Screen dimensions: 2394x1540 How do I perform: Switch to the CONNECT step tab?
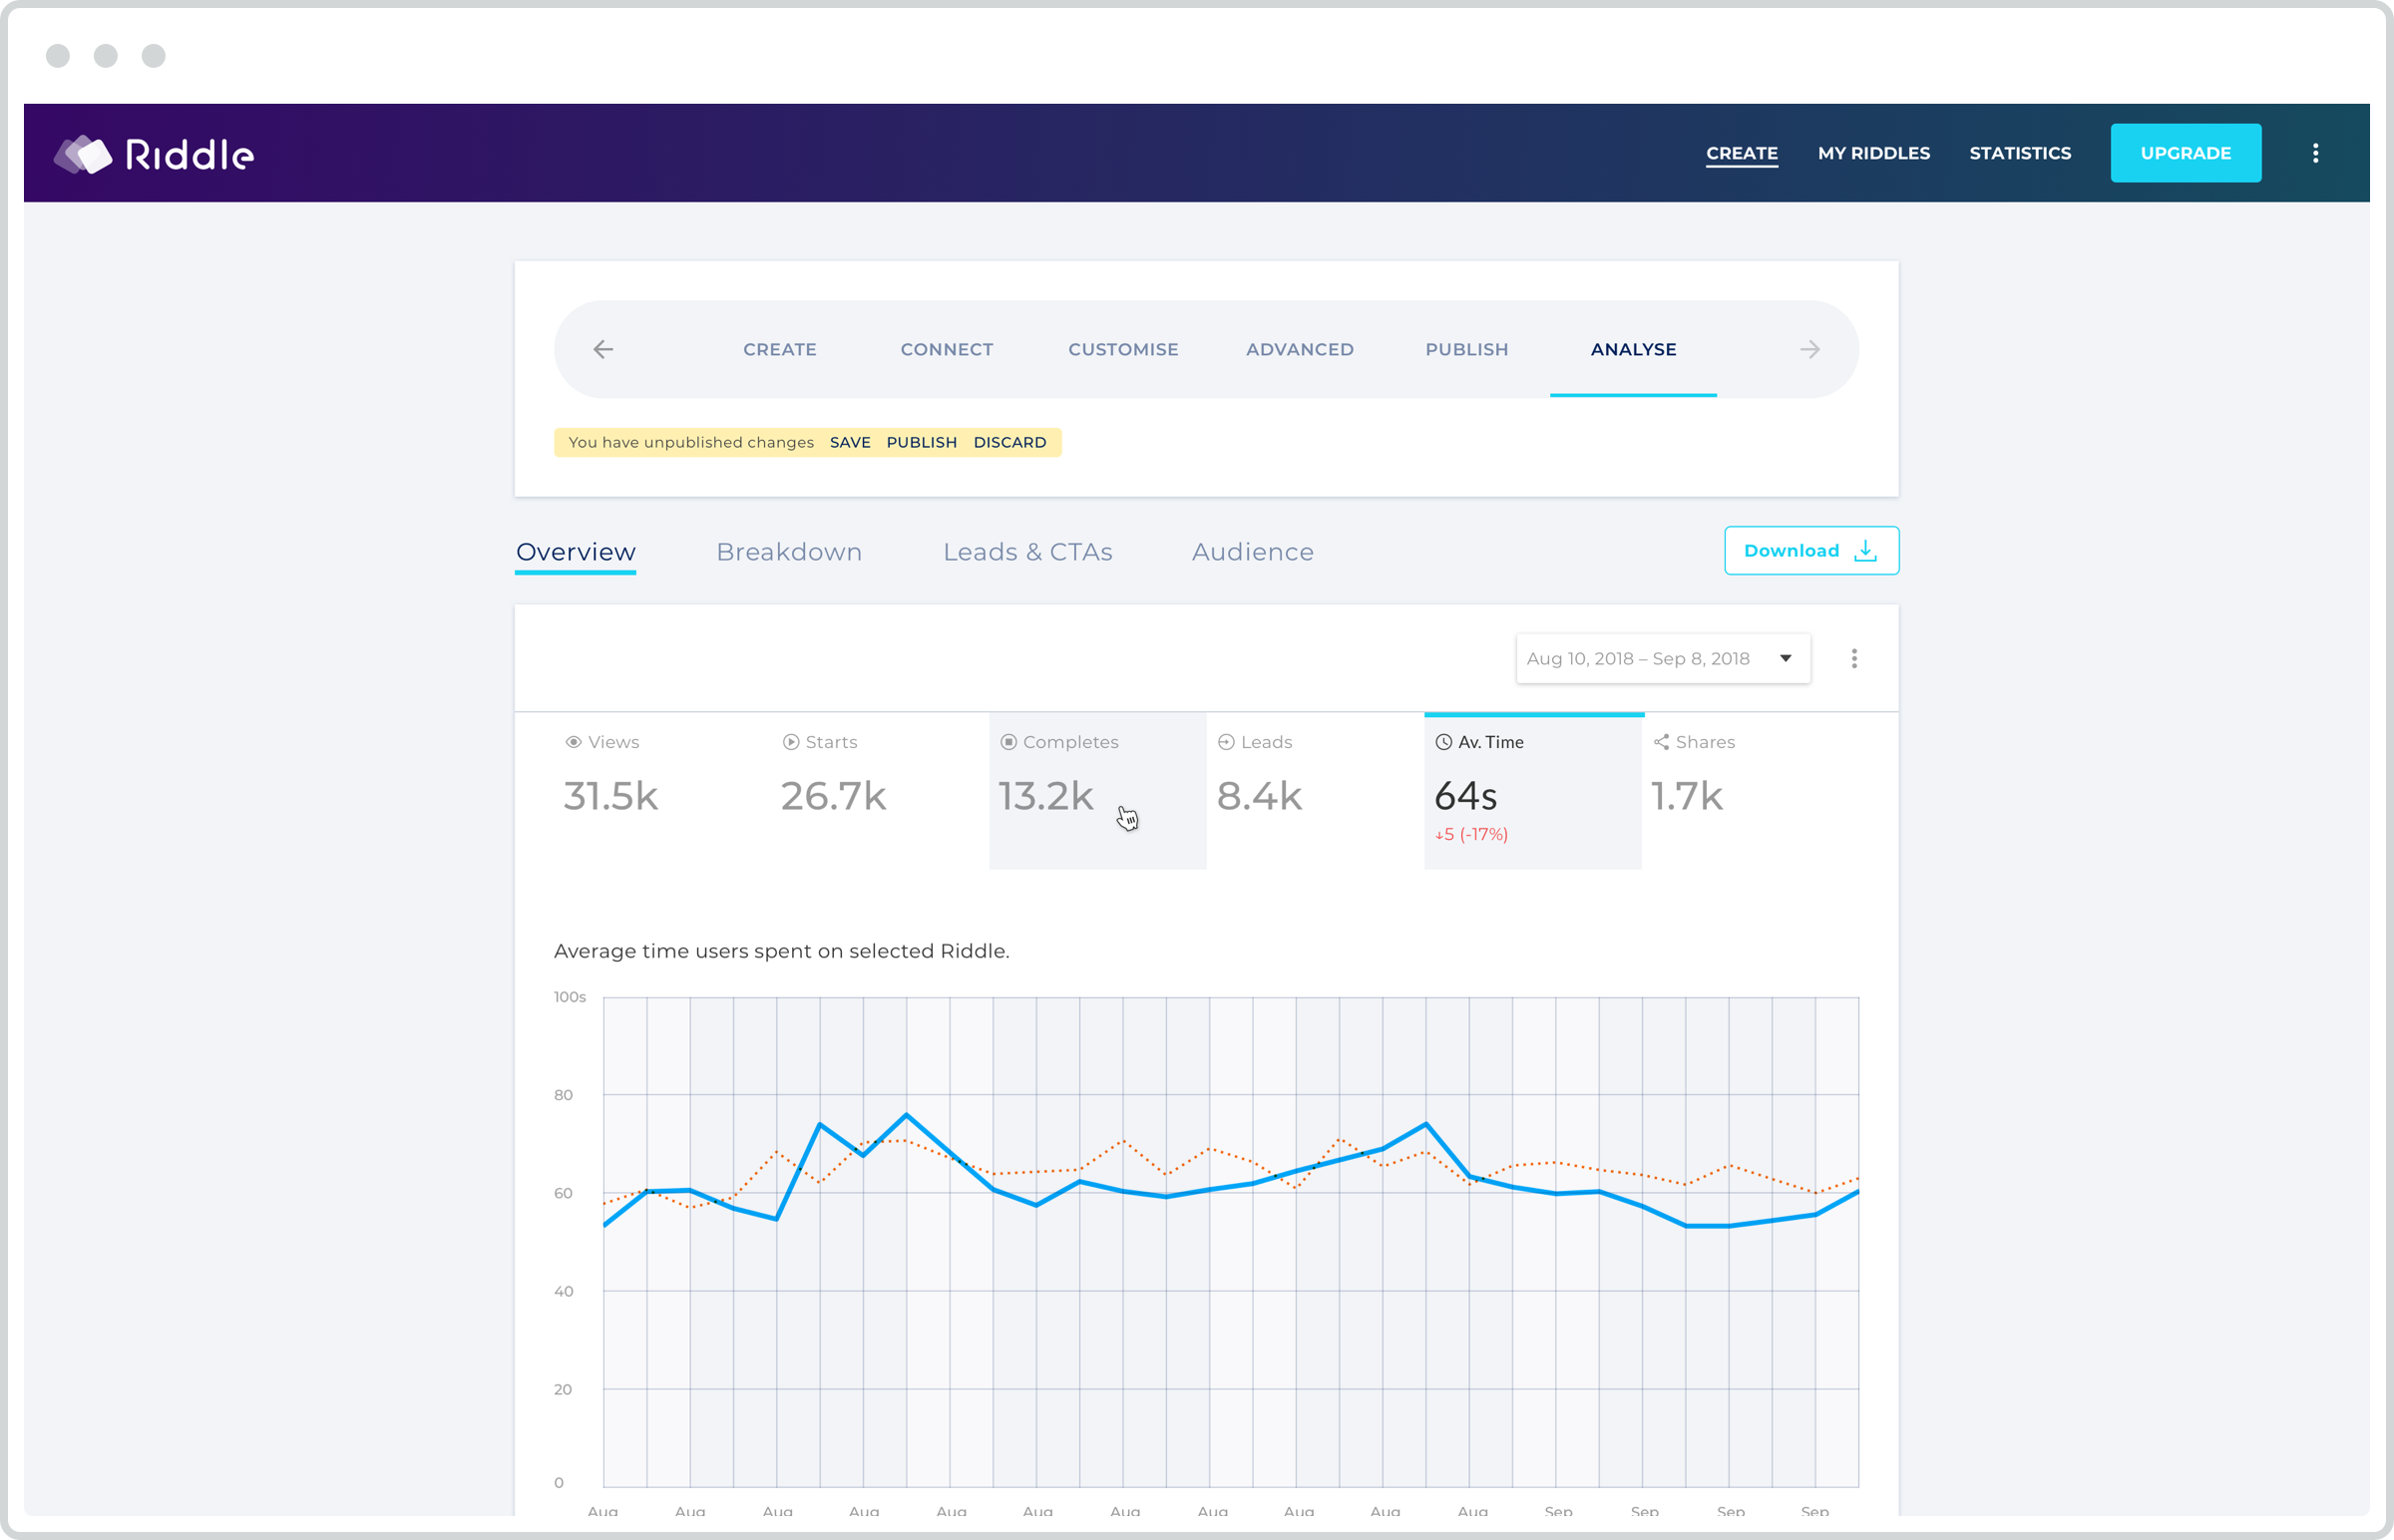tap(946, 349)
